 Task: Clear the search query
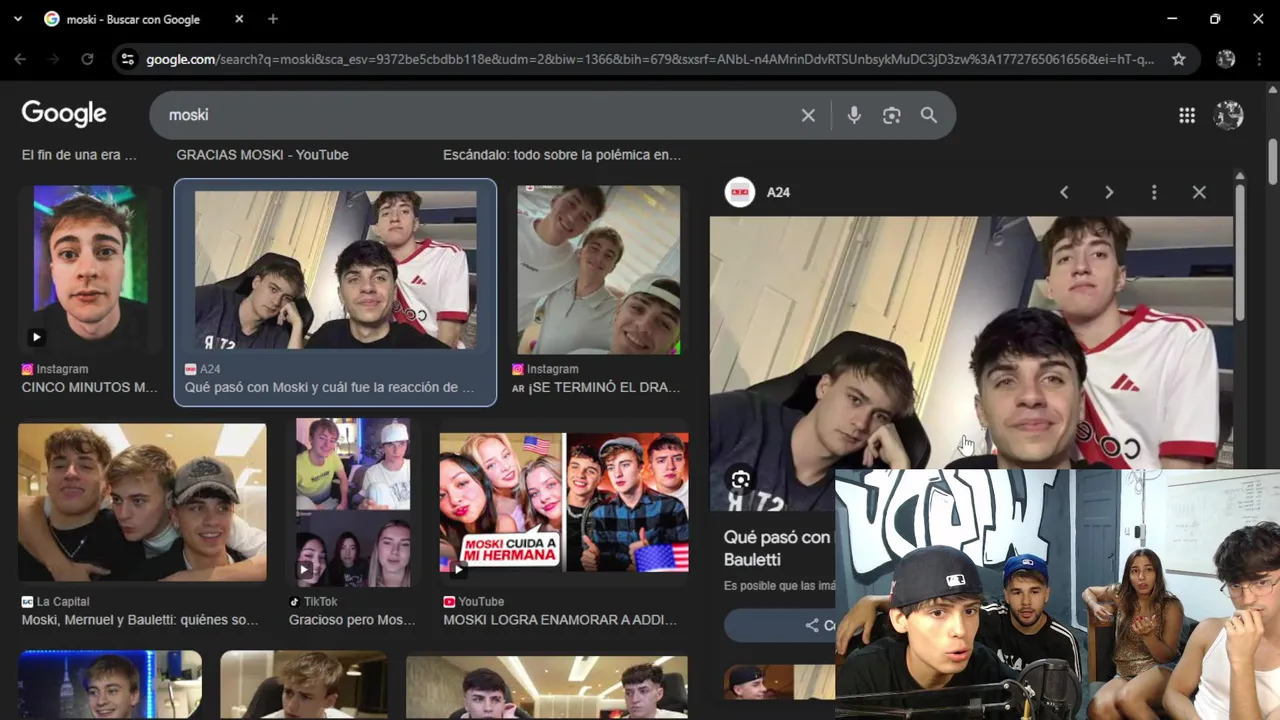[808, 115]
